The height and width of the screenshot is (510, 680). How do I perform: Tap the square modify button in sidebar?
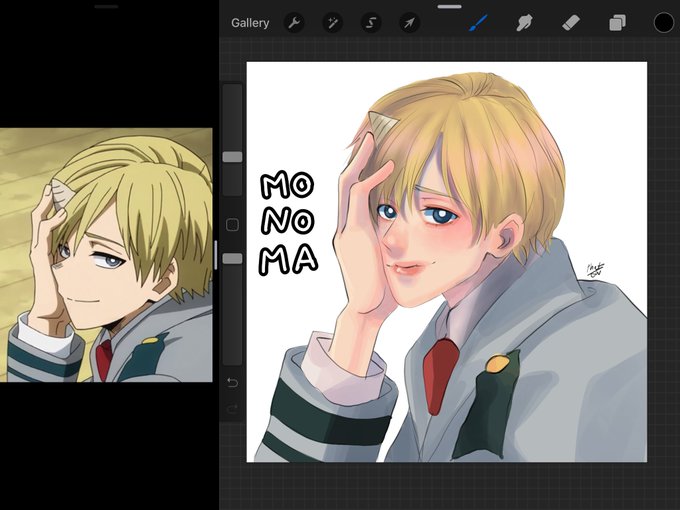pyautogui.click(x=232, y=225)
